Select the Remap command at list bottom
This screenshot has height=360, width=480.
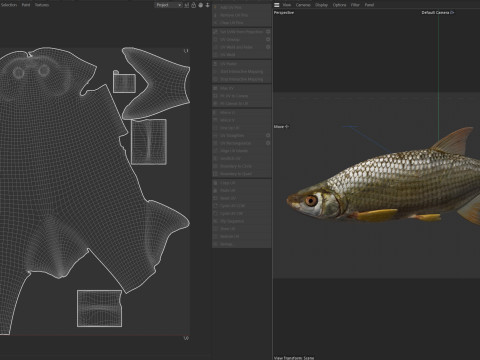[242, 244]
